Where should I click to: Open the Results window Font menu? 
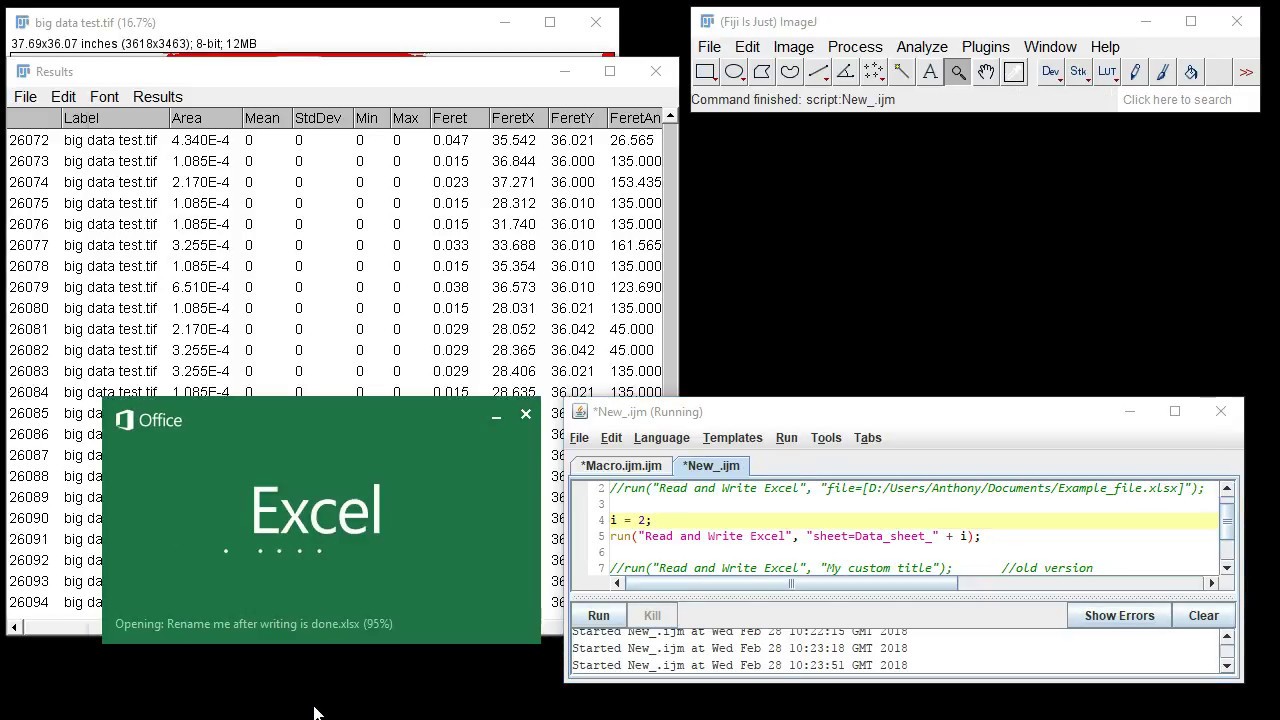[104, 97]
